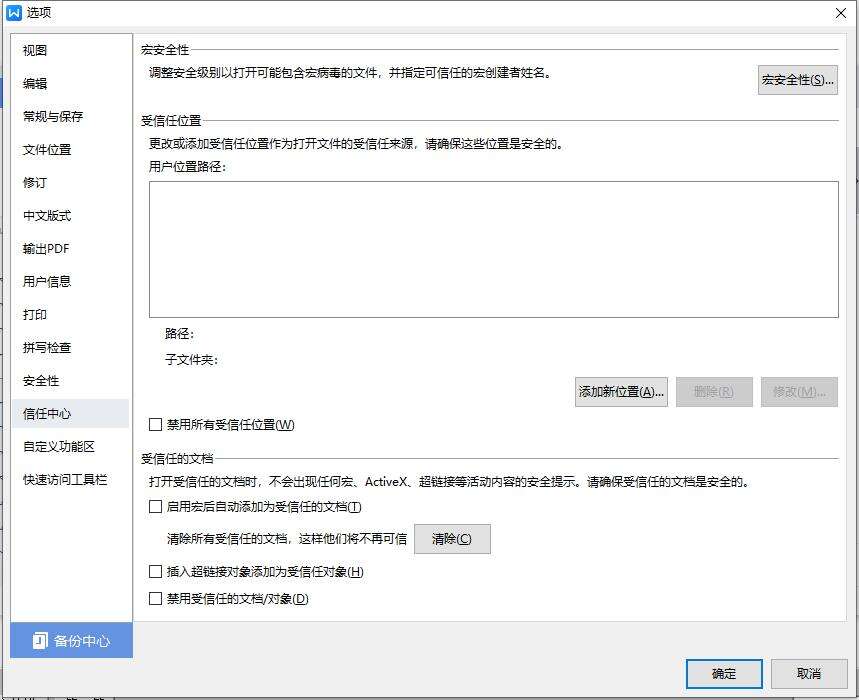Click 添加新位置(A)... button
Image resolution: width=859 pixels, height=700 pixels.
tap(621, 392)
